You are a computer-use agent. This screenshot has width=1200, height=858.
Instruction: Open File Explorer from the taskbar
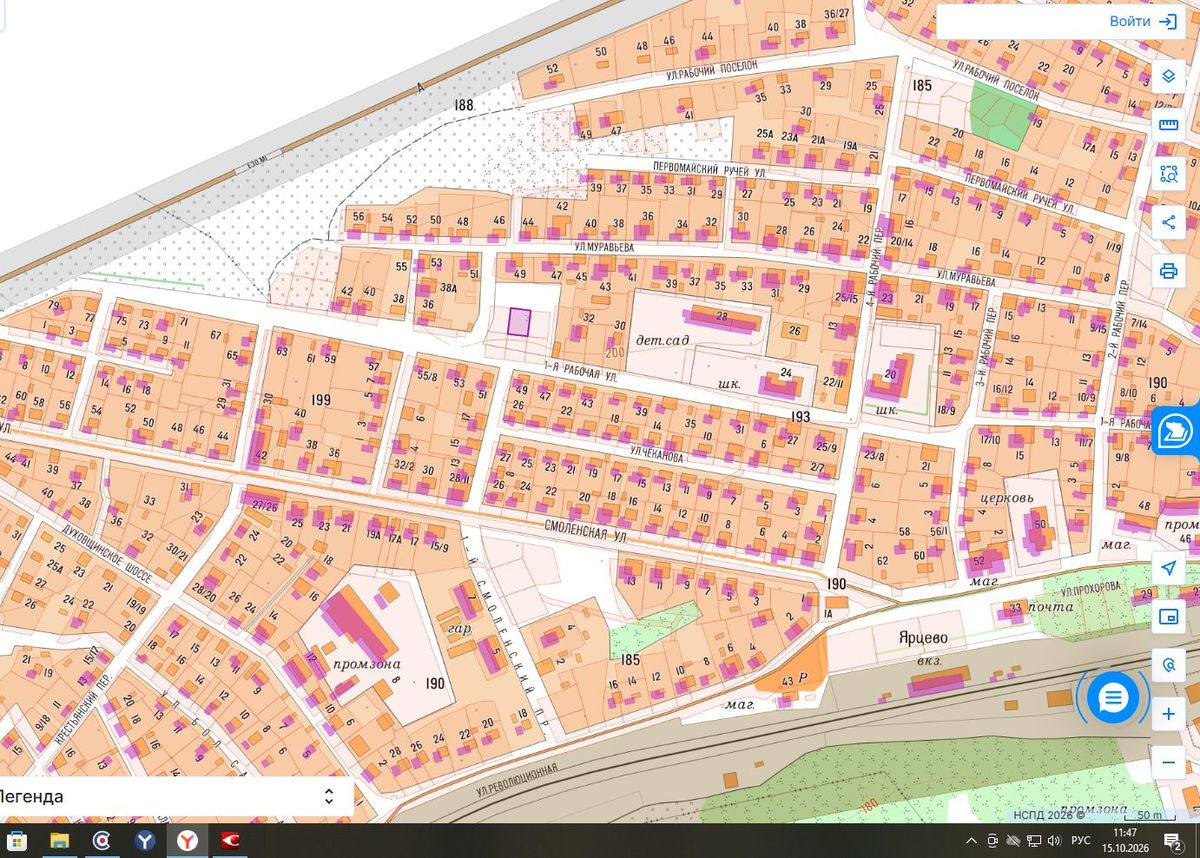pos(59,841)
